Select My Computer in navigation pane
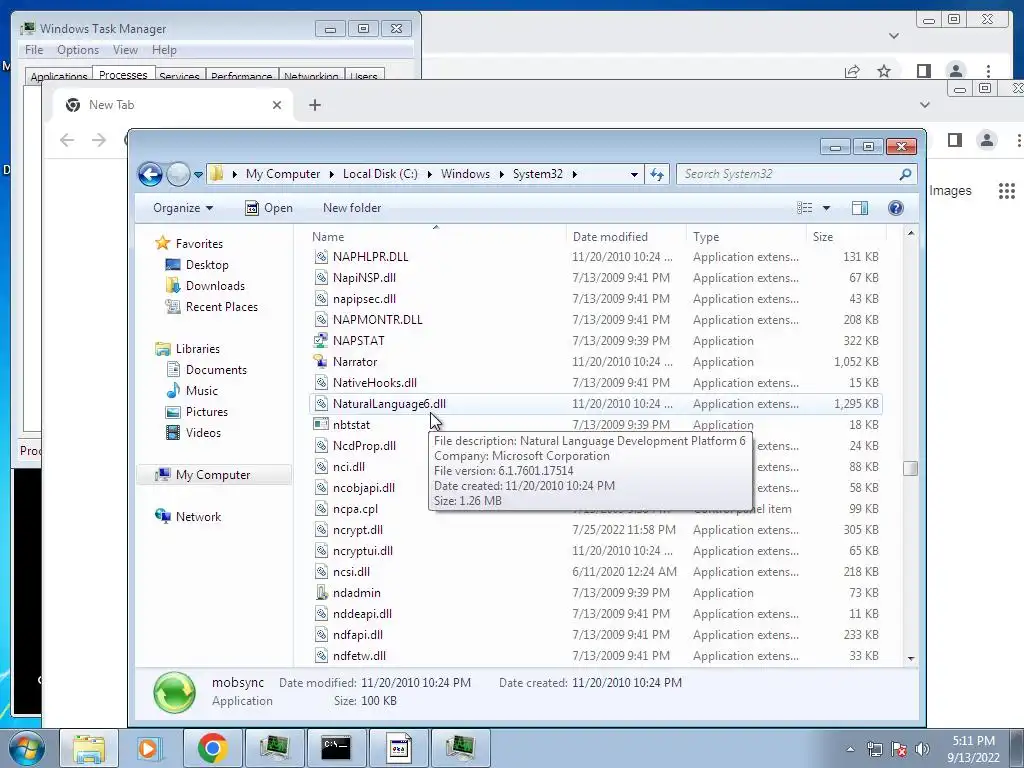Screen dimensions: 1024x768 pos(213,475)
